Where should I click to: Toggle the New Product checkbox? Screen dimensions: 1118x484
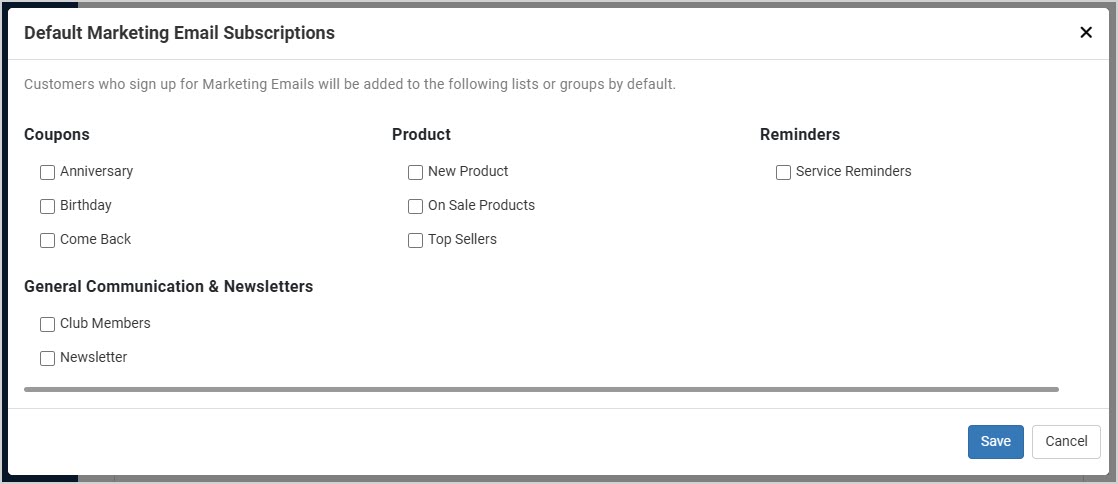[x=415, y=173]
